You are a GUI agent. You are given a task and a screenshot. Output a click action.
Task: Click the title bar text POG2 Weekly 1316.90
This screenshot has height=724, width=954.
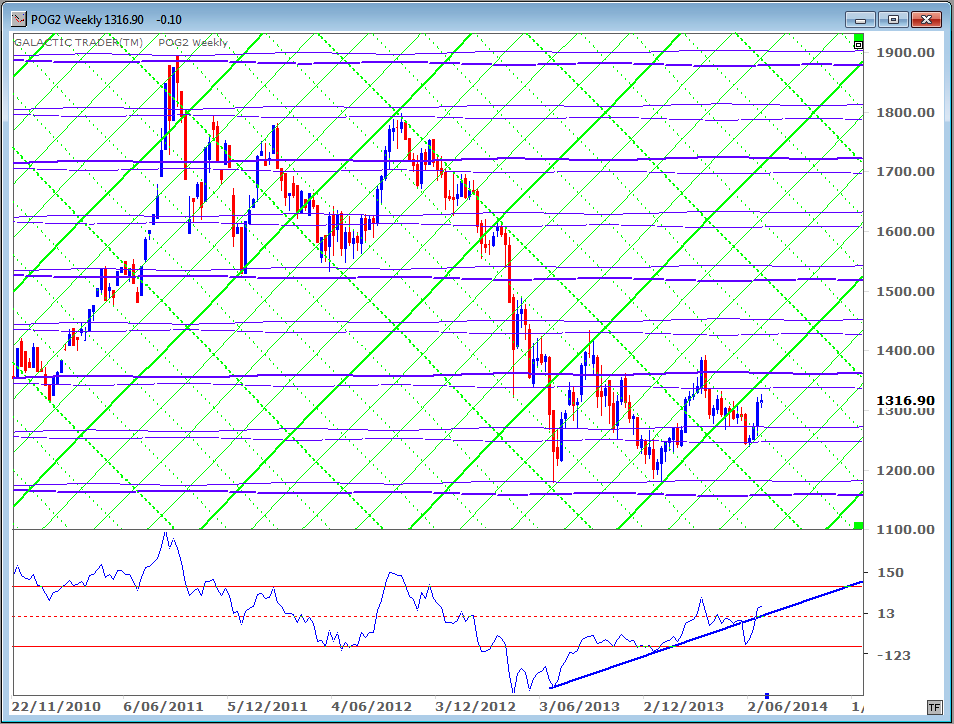click(87, 20)
